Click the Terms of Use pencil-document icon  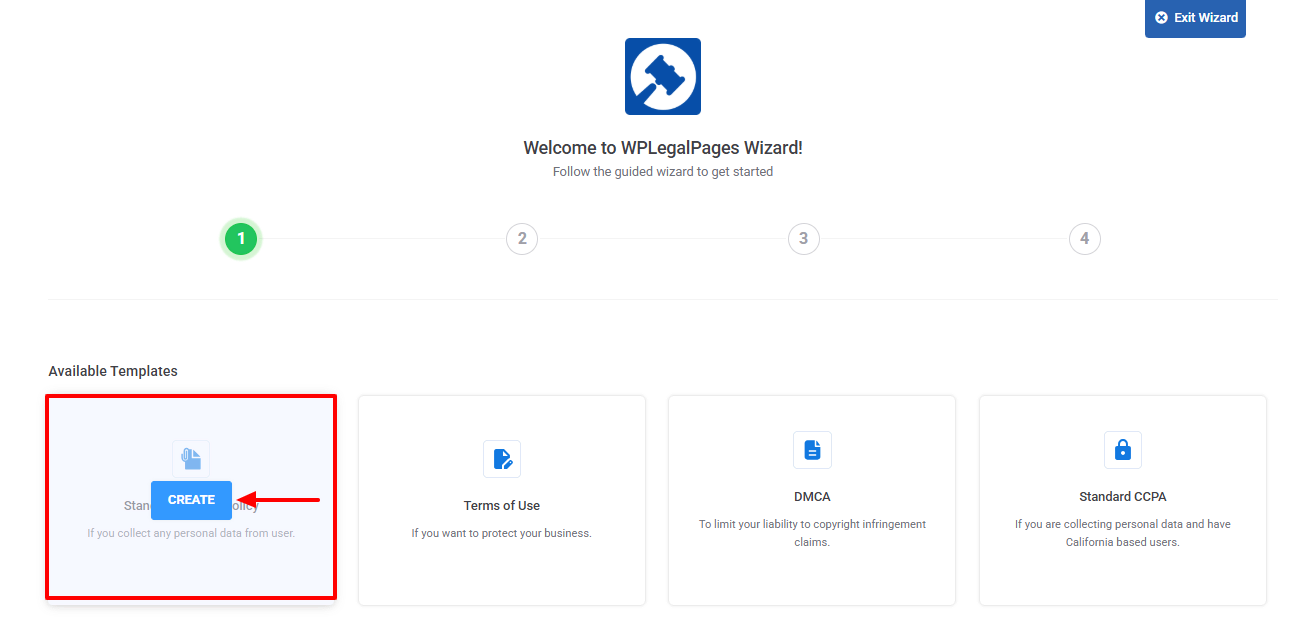coord(502,459)
